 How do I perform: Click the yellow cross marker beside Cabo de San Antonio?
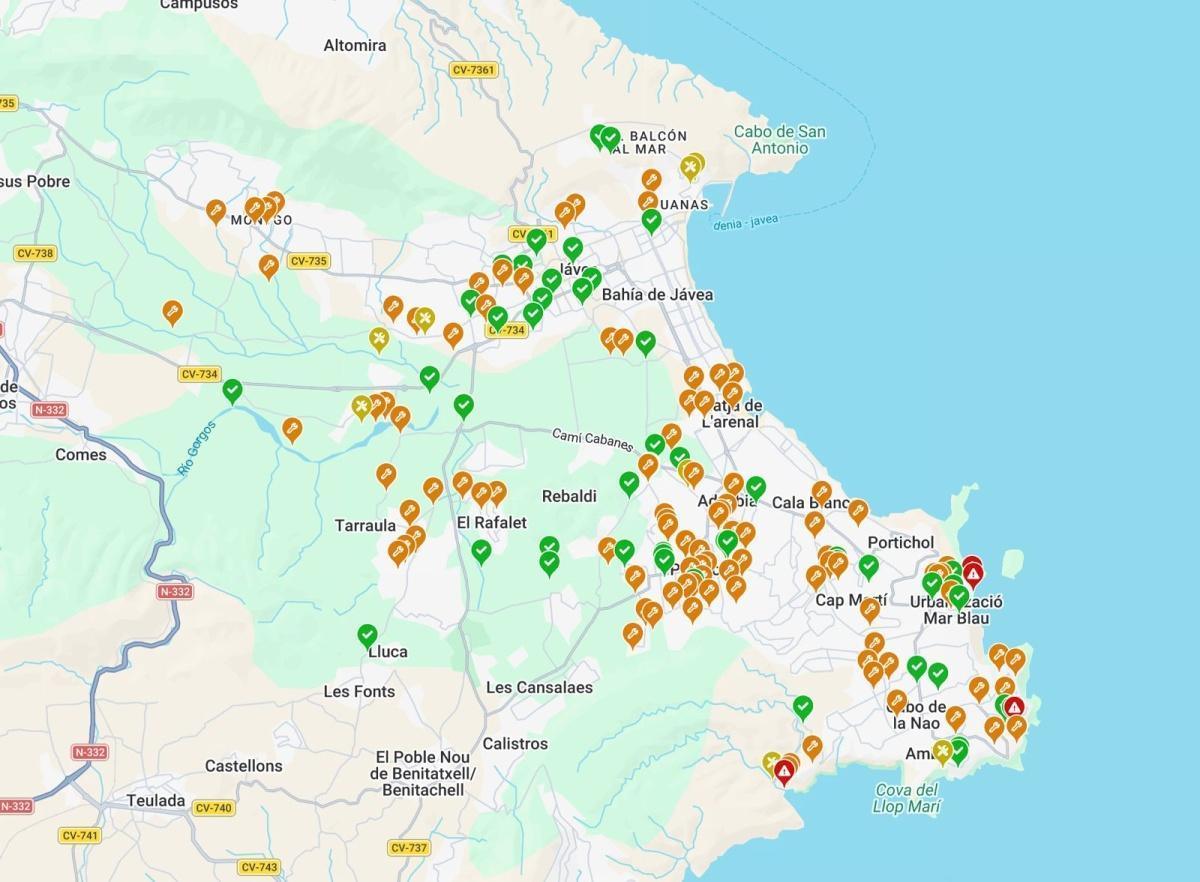tap(690, 167)
